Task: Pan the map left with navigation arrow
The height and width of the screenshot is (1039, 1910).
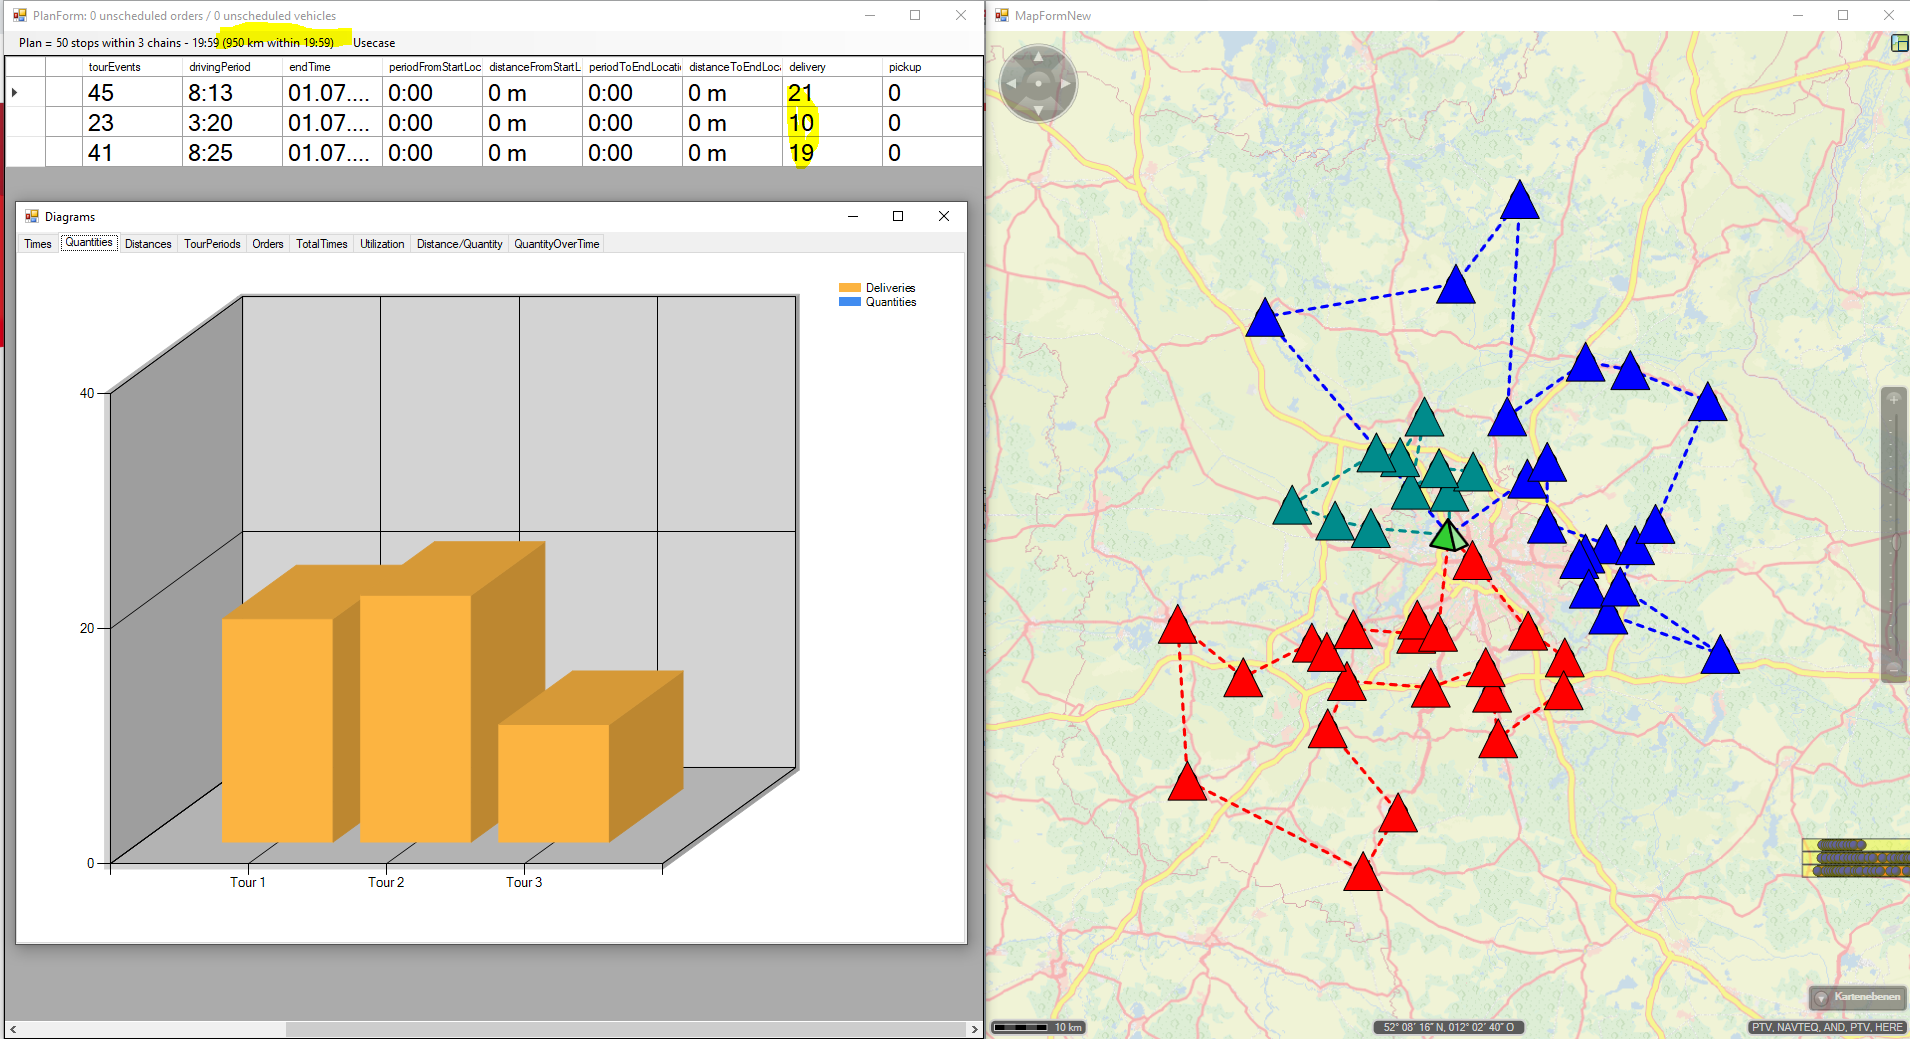Action: point(1011,84)
